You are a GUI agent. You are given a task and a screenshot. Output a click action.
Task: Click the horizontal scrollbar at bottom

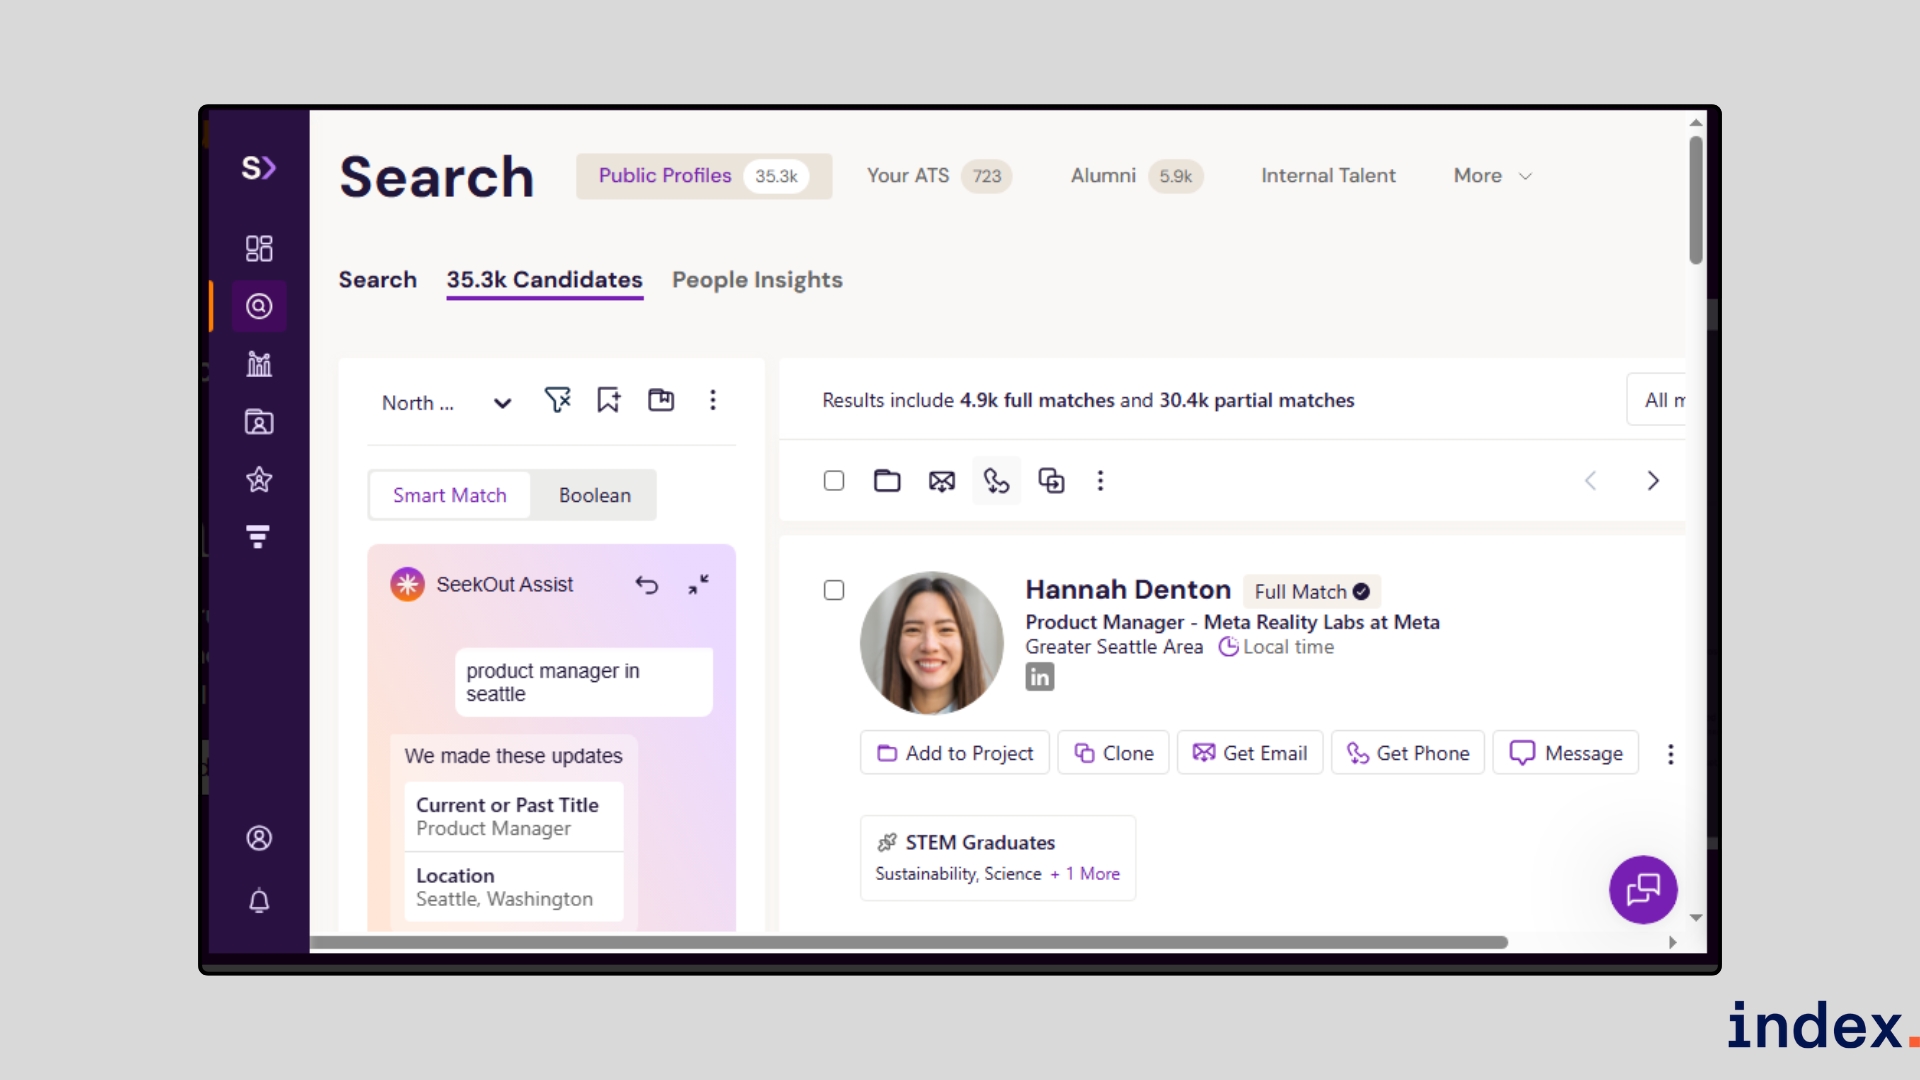click(x=908, y=943)
